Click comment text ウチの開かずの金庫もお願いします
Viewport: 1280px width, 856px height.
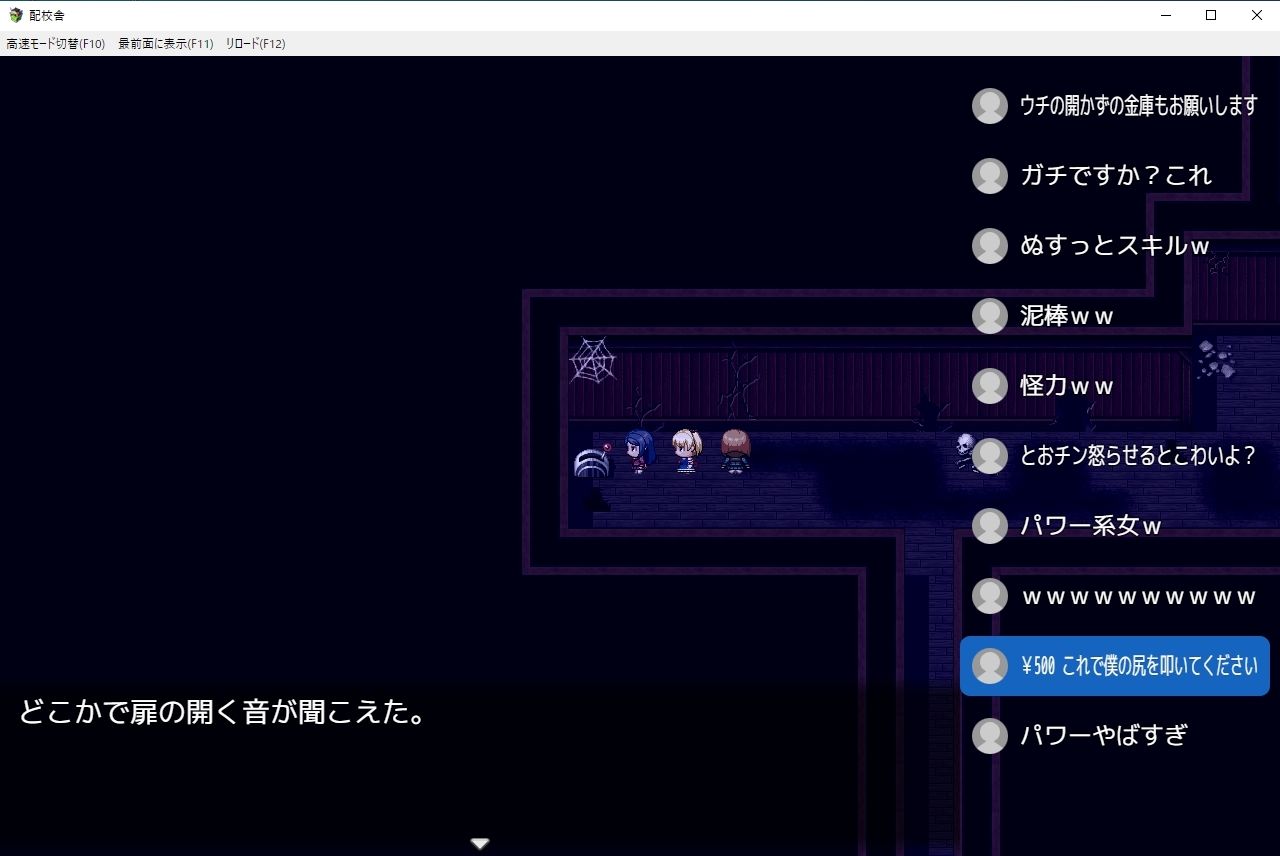click(1138, 106)
